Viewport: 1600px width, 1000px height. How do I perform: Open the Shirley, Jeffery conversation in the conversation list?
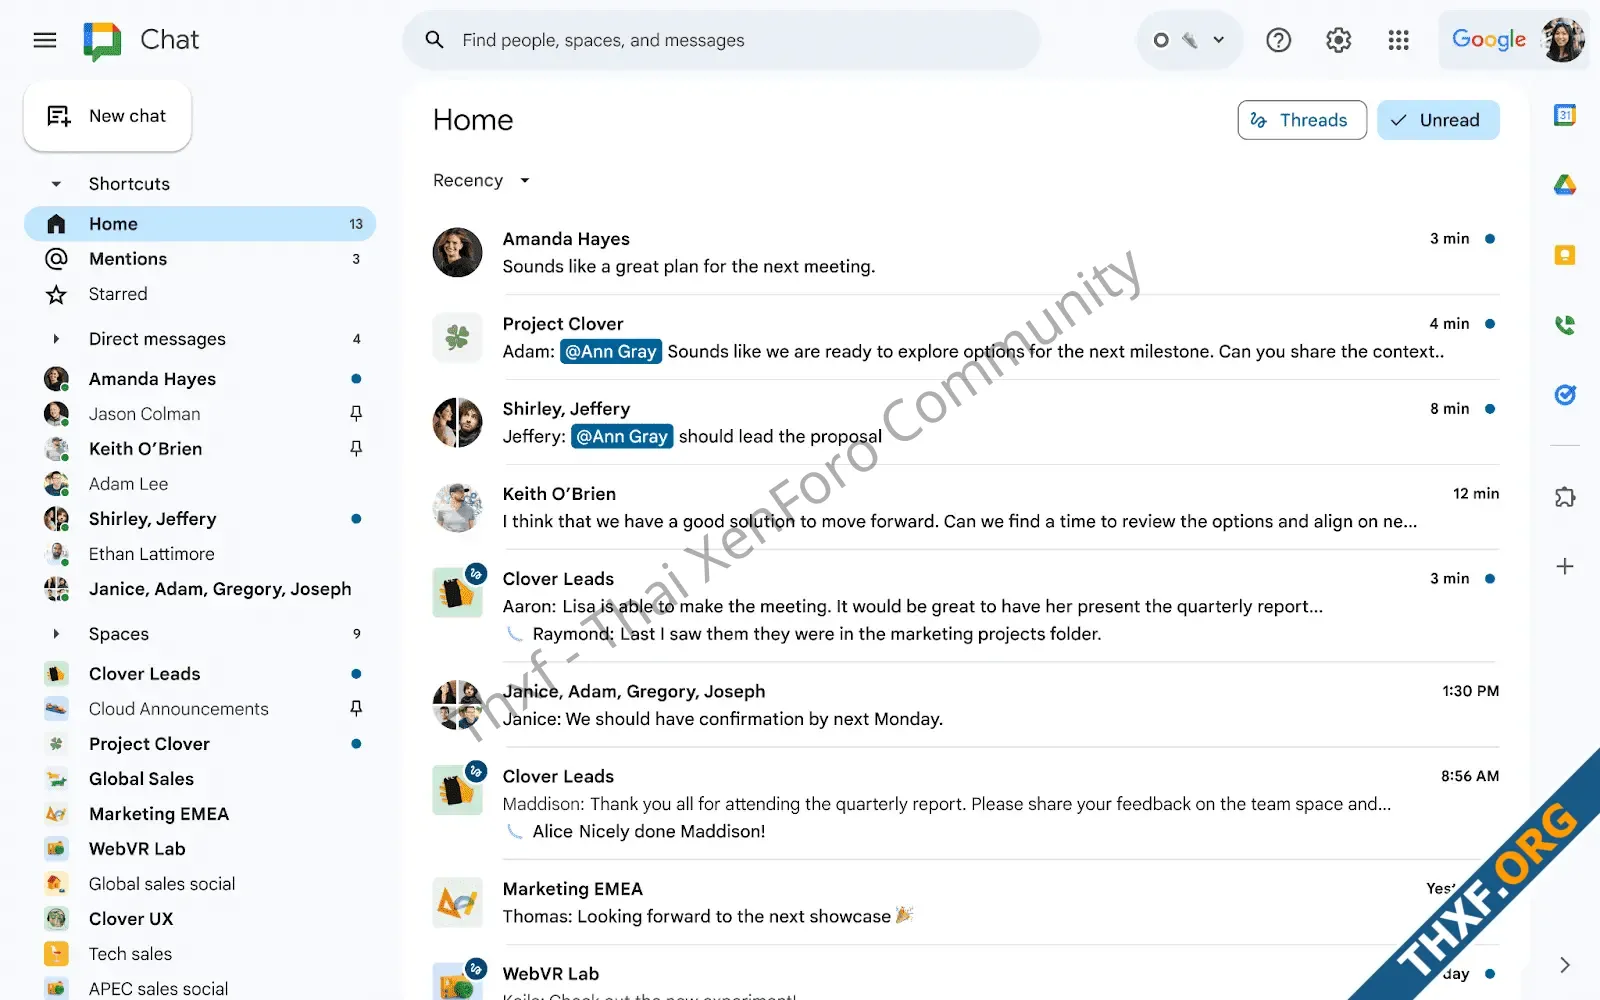pos(965,422)
